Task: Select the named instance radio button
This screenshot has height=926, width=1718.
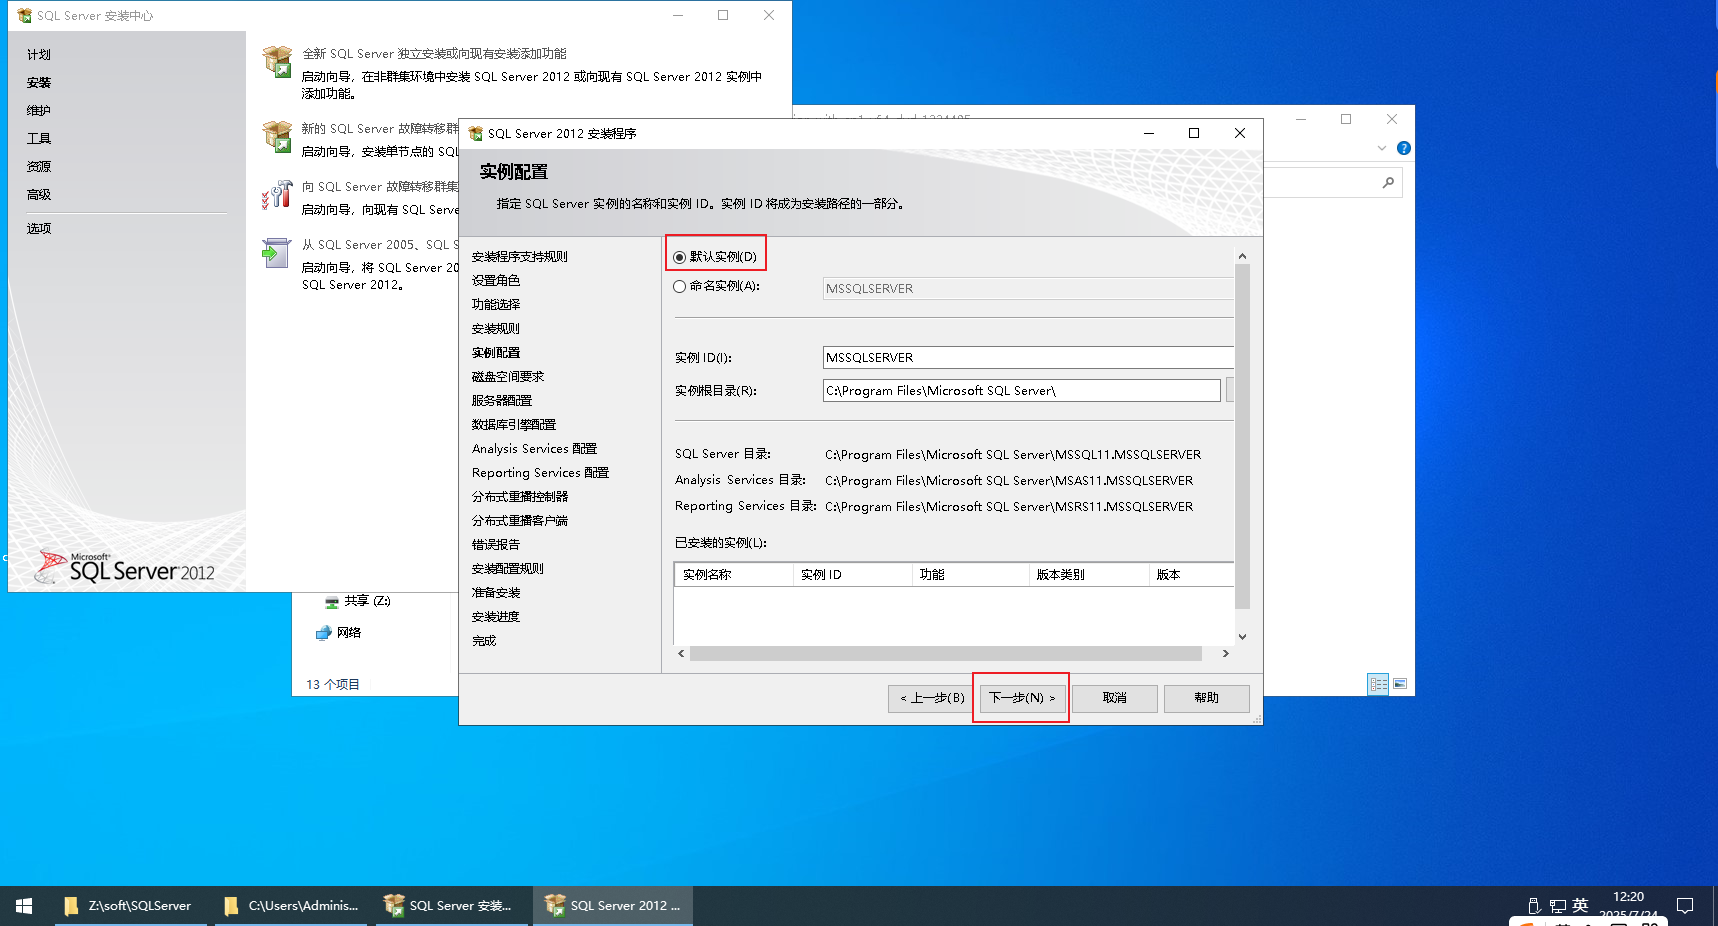Action: 680,286
